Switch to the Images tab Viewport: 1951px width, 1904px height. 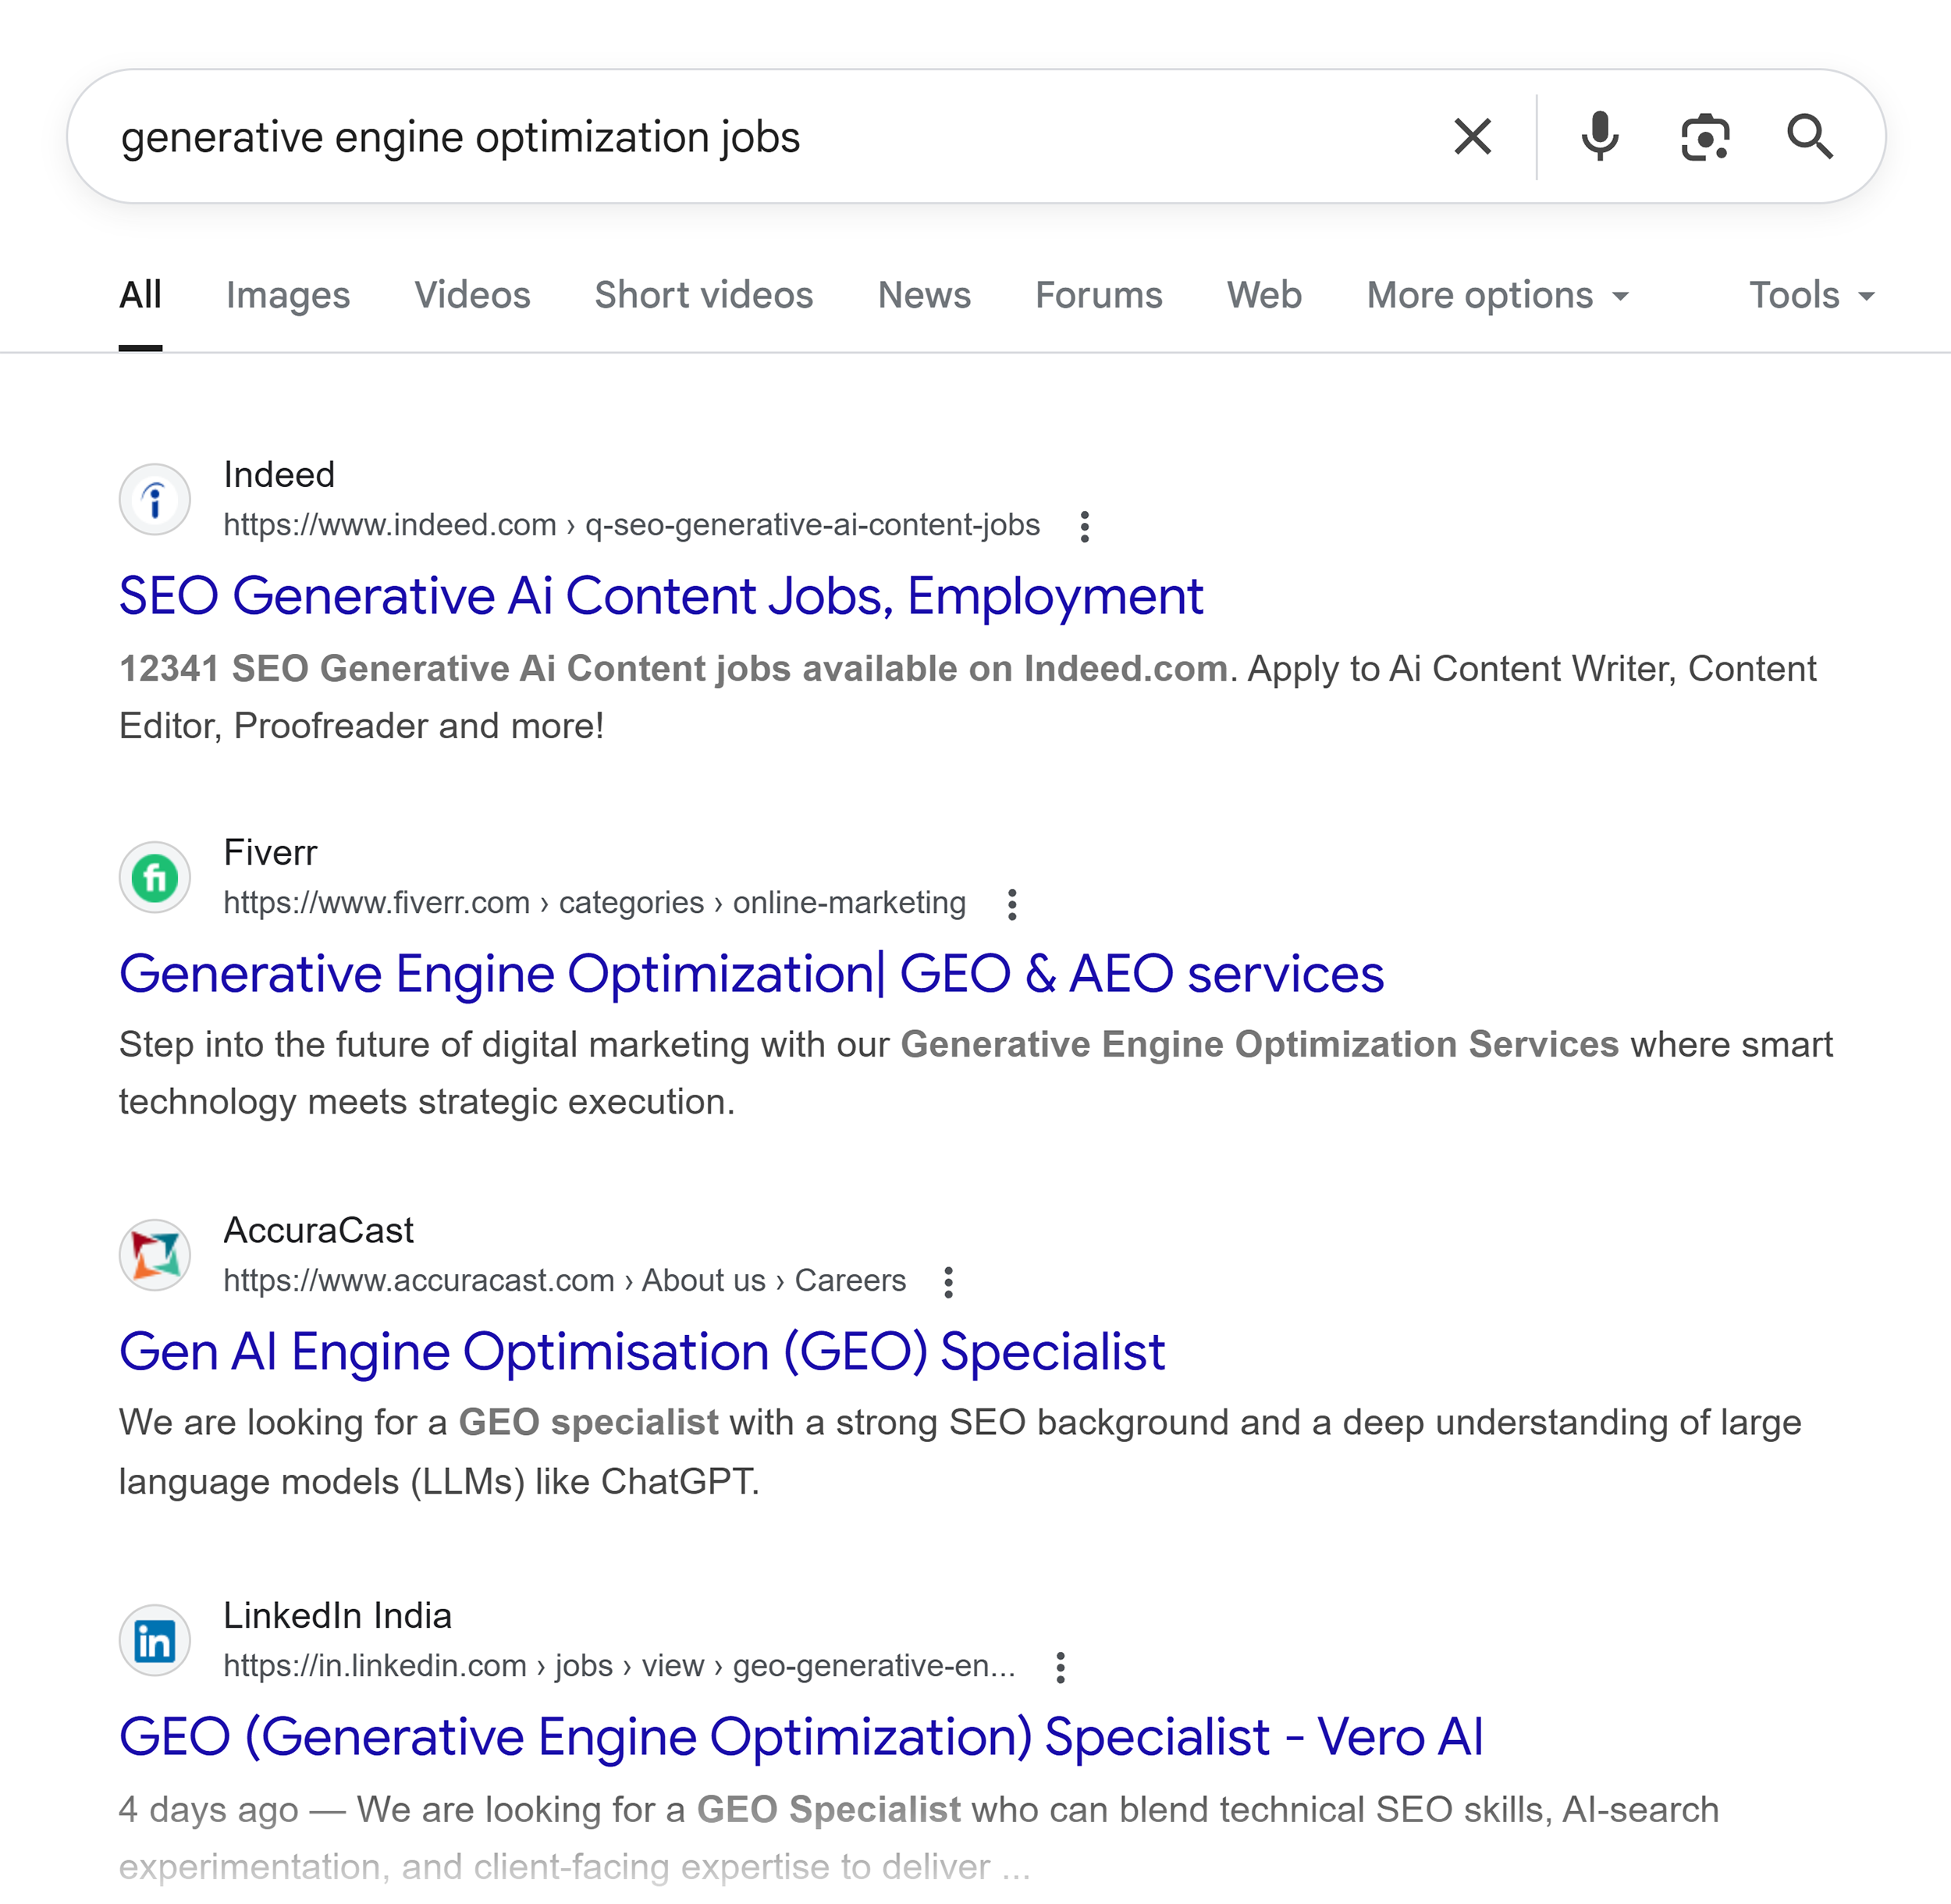tap(287, 294)
